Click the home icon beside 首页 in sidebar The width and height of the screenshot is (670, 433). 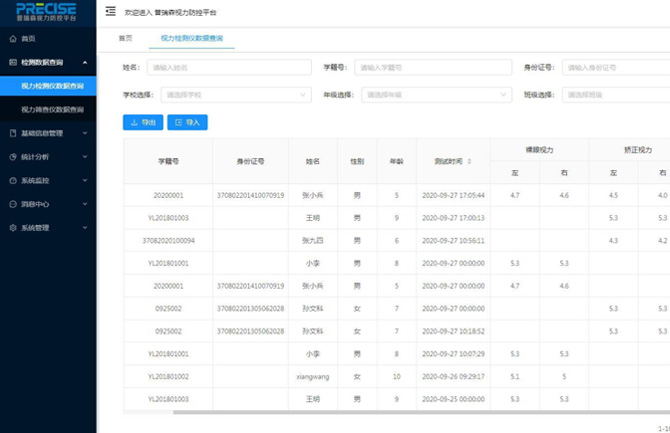[12, 39]
